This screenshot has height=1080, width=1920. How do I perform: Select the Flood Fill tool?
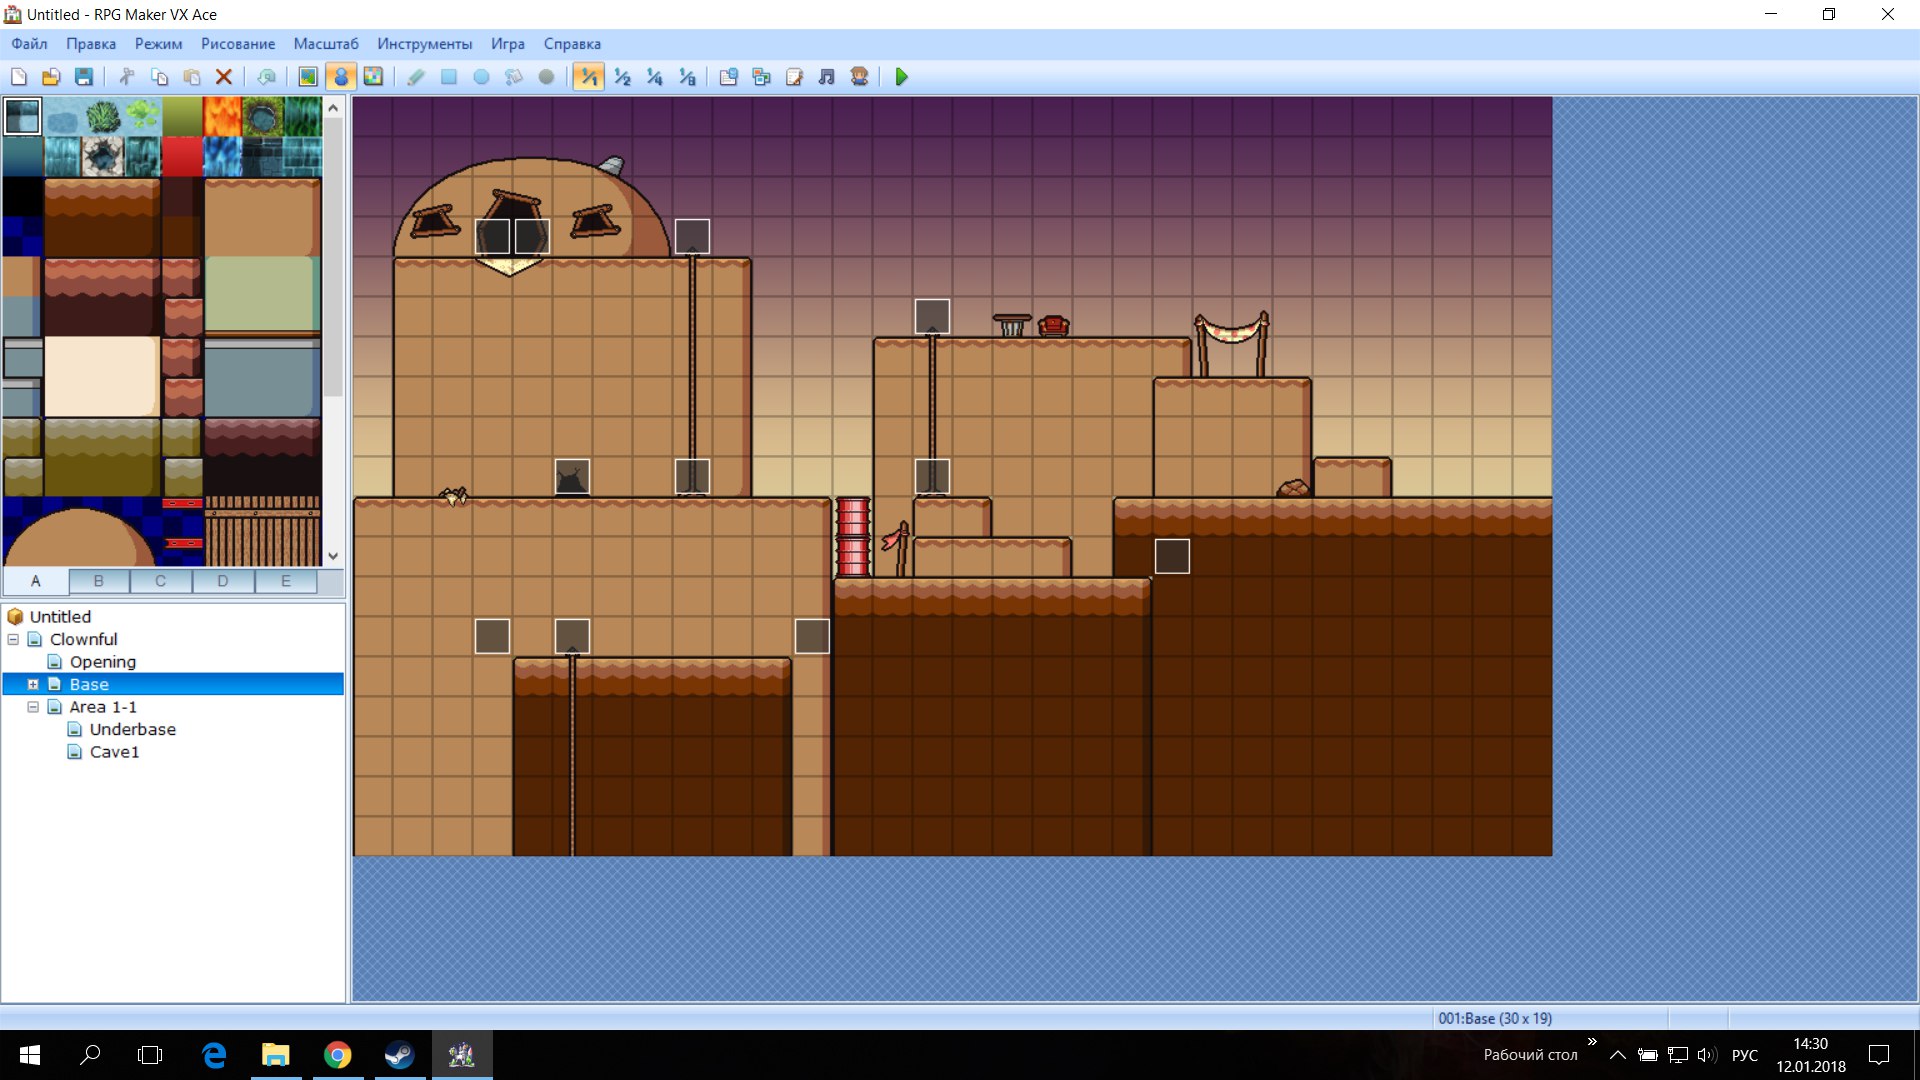[514, 77]
